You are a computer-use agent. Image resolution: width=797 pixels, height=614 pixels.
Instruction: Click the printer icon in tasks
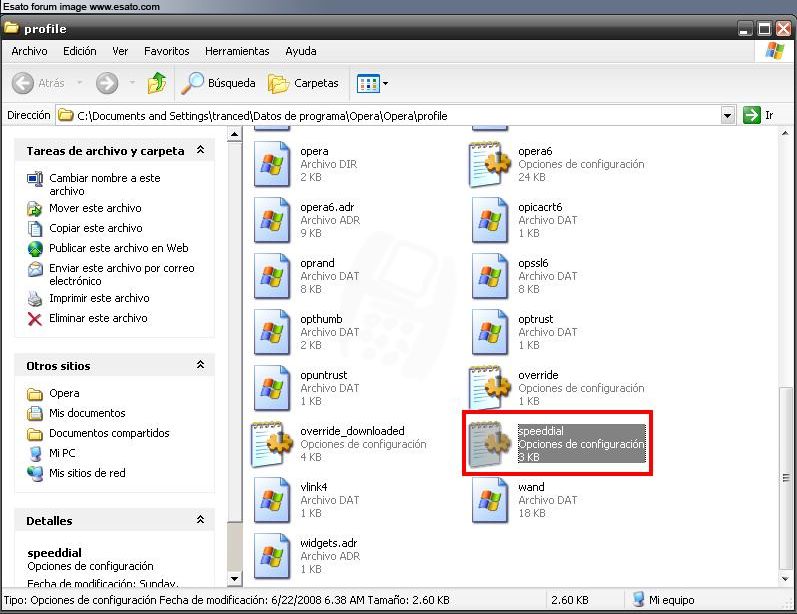(35, 299)
